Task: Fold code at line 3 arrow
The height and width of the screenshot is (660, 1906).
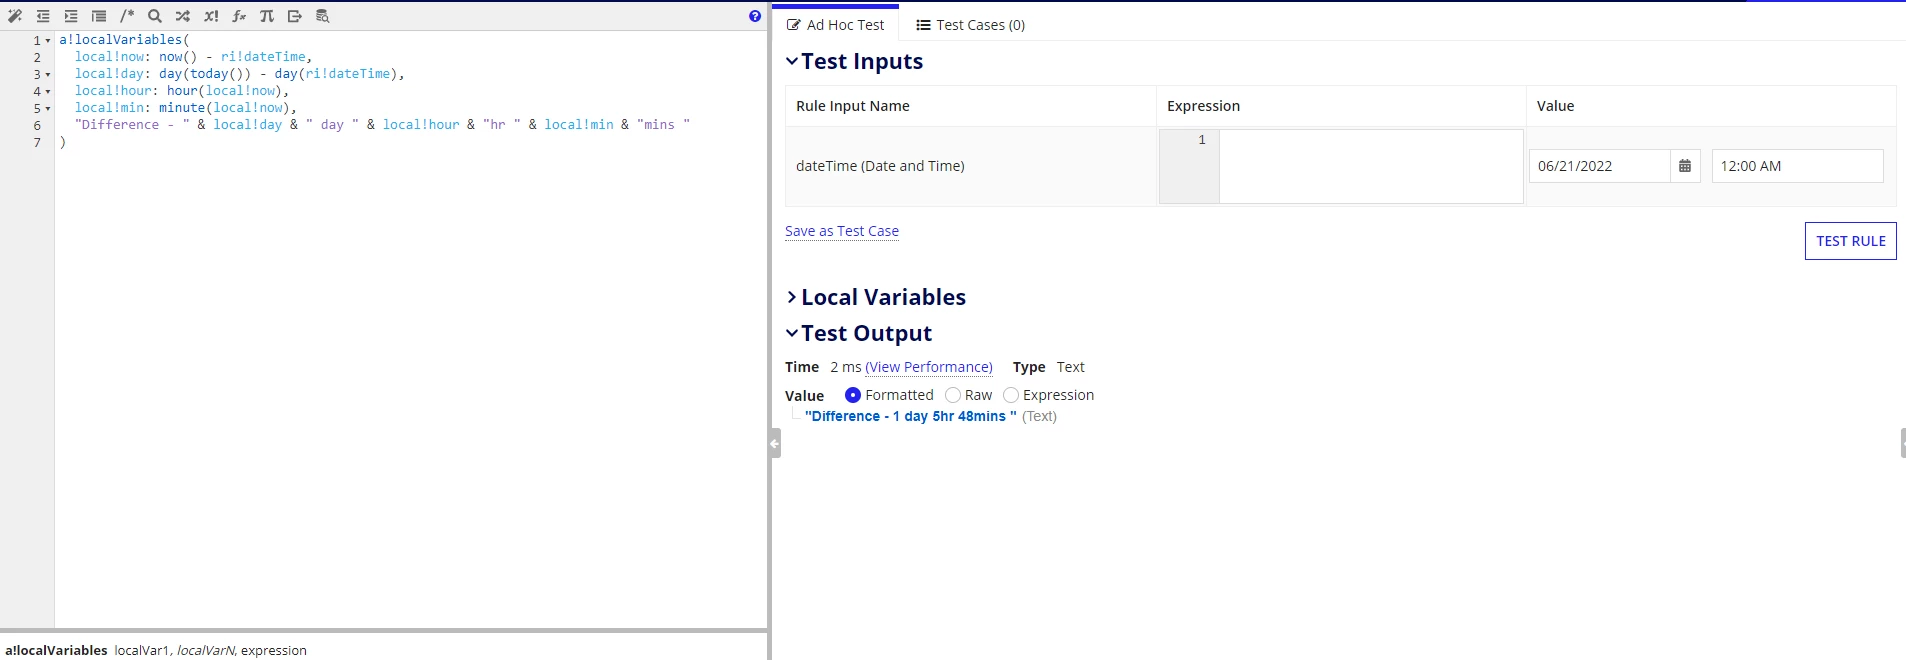Action: coord(48,74)
